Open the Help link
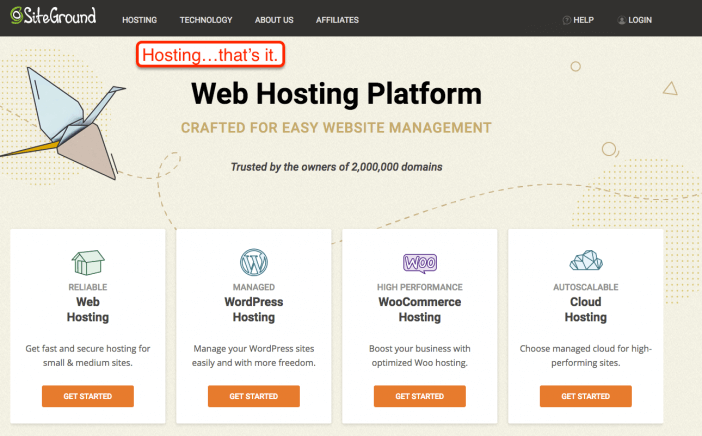The image size is (702, 436). click(x=583, y=20)
